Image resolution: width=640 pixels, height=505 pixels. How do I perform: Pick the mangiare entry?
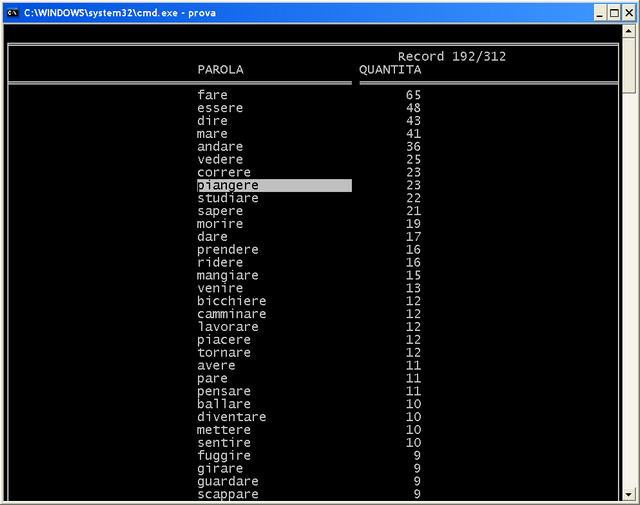[228, 276]
